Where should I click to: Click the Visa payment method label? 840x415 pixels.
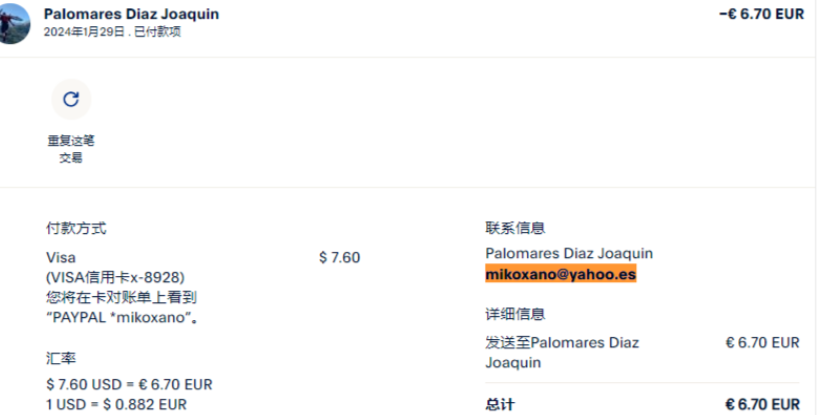61,257
